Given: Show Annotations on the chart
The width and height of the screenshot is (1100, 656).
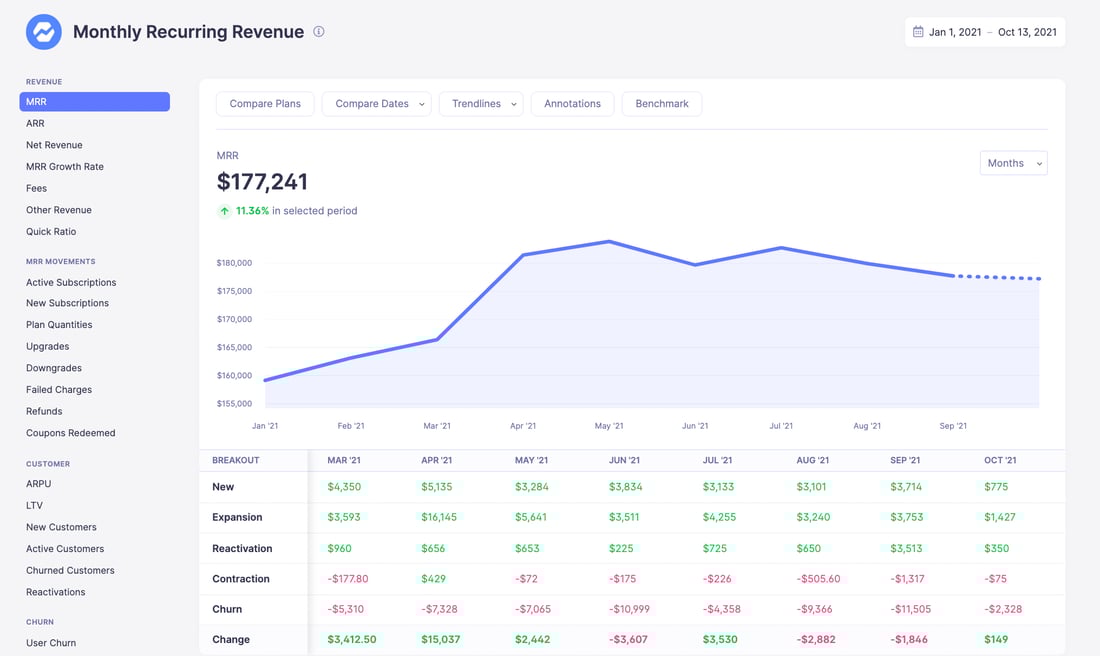Looking at the screenshot, I should (x=572, y=103).
